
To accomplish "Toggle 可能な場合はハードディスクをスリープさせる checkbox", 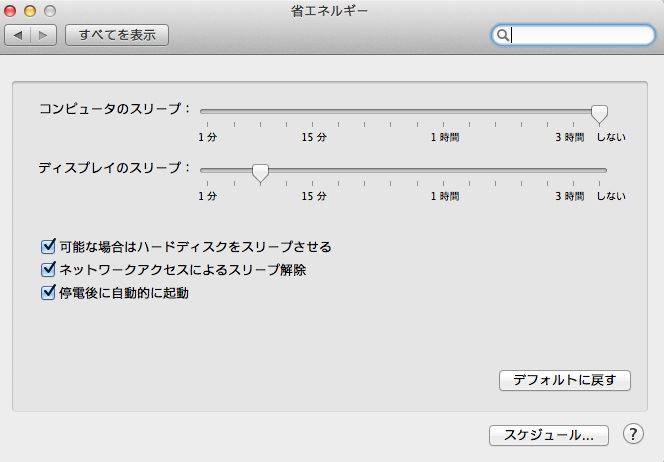I will pos(48,246).
